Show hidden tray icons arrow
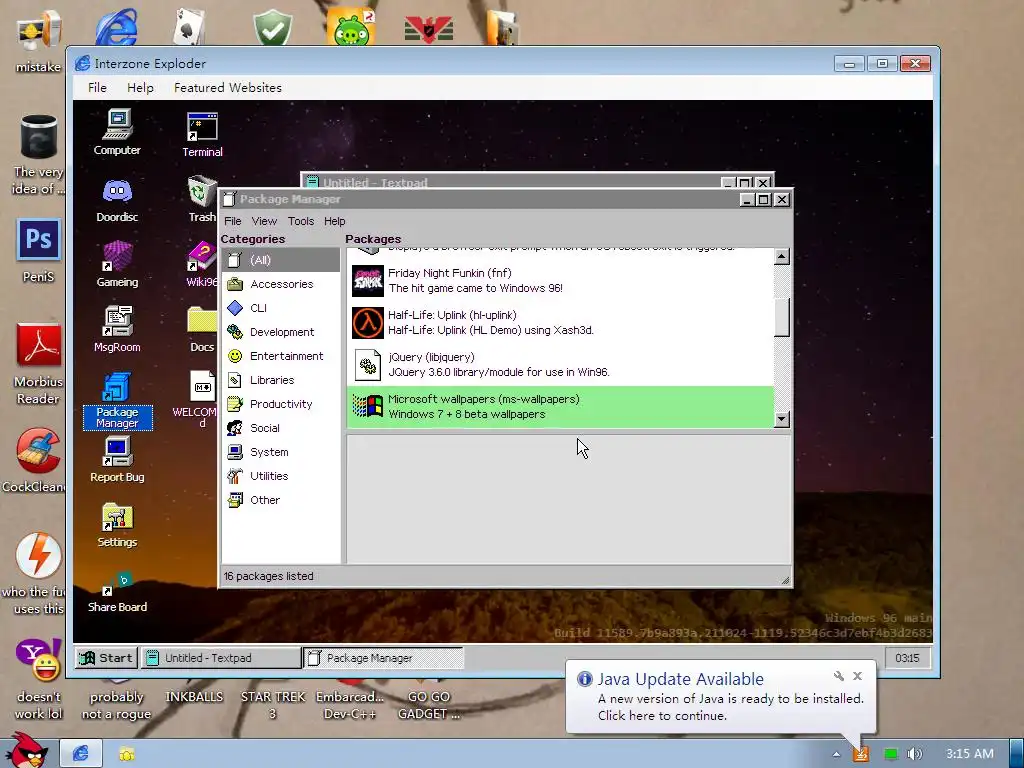This screenshot has width=1024, height=768. point(836,754)
